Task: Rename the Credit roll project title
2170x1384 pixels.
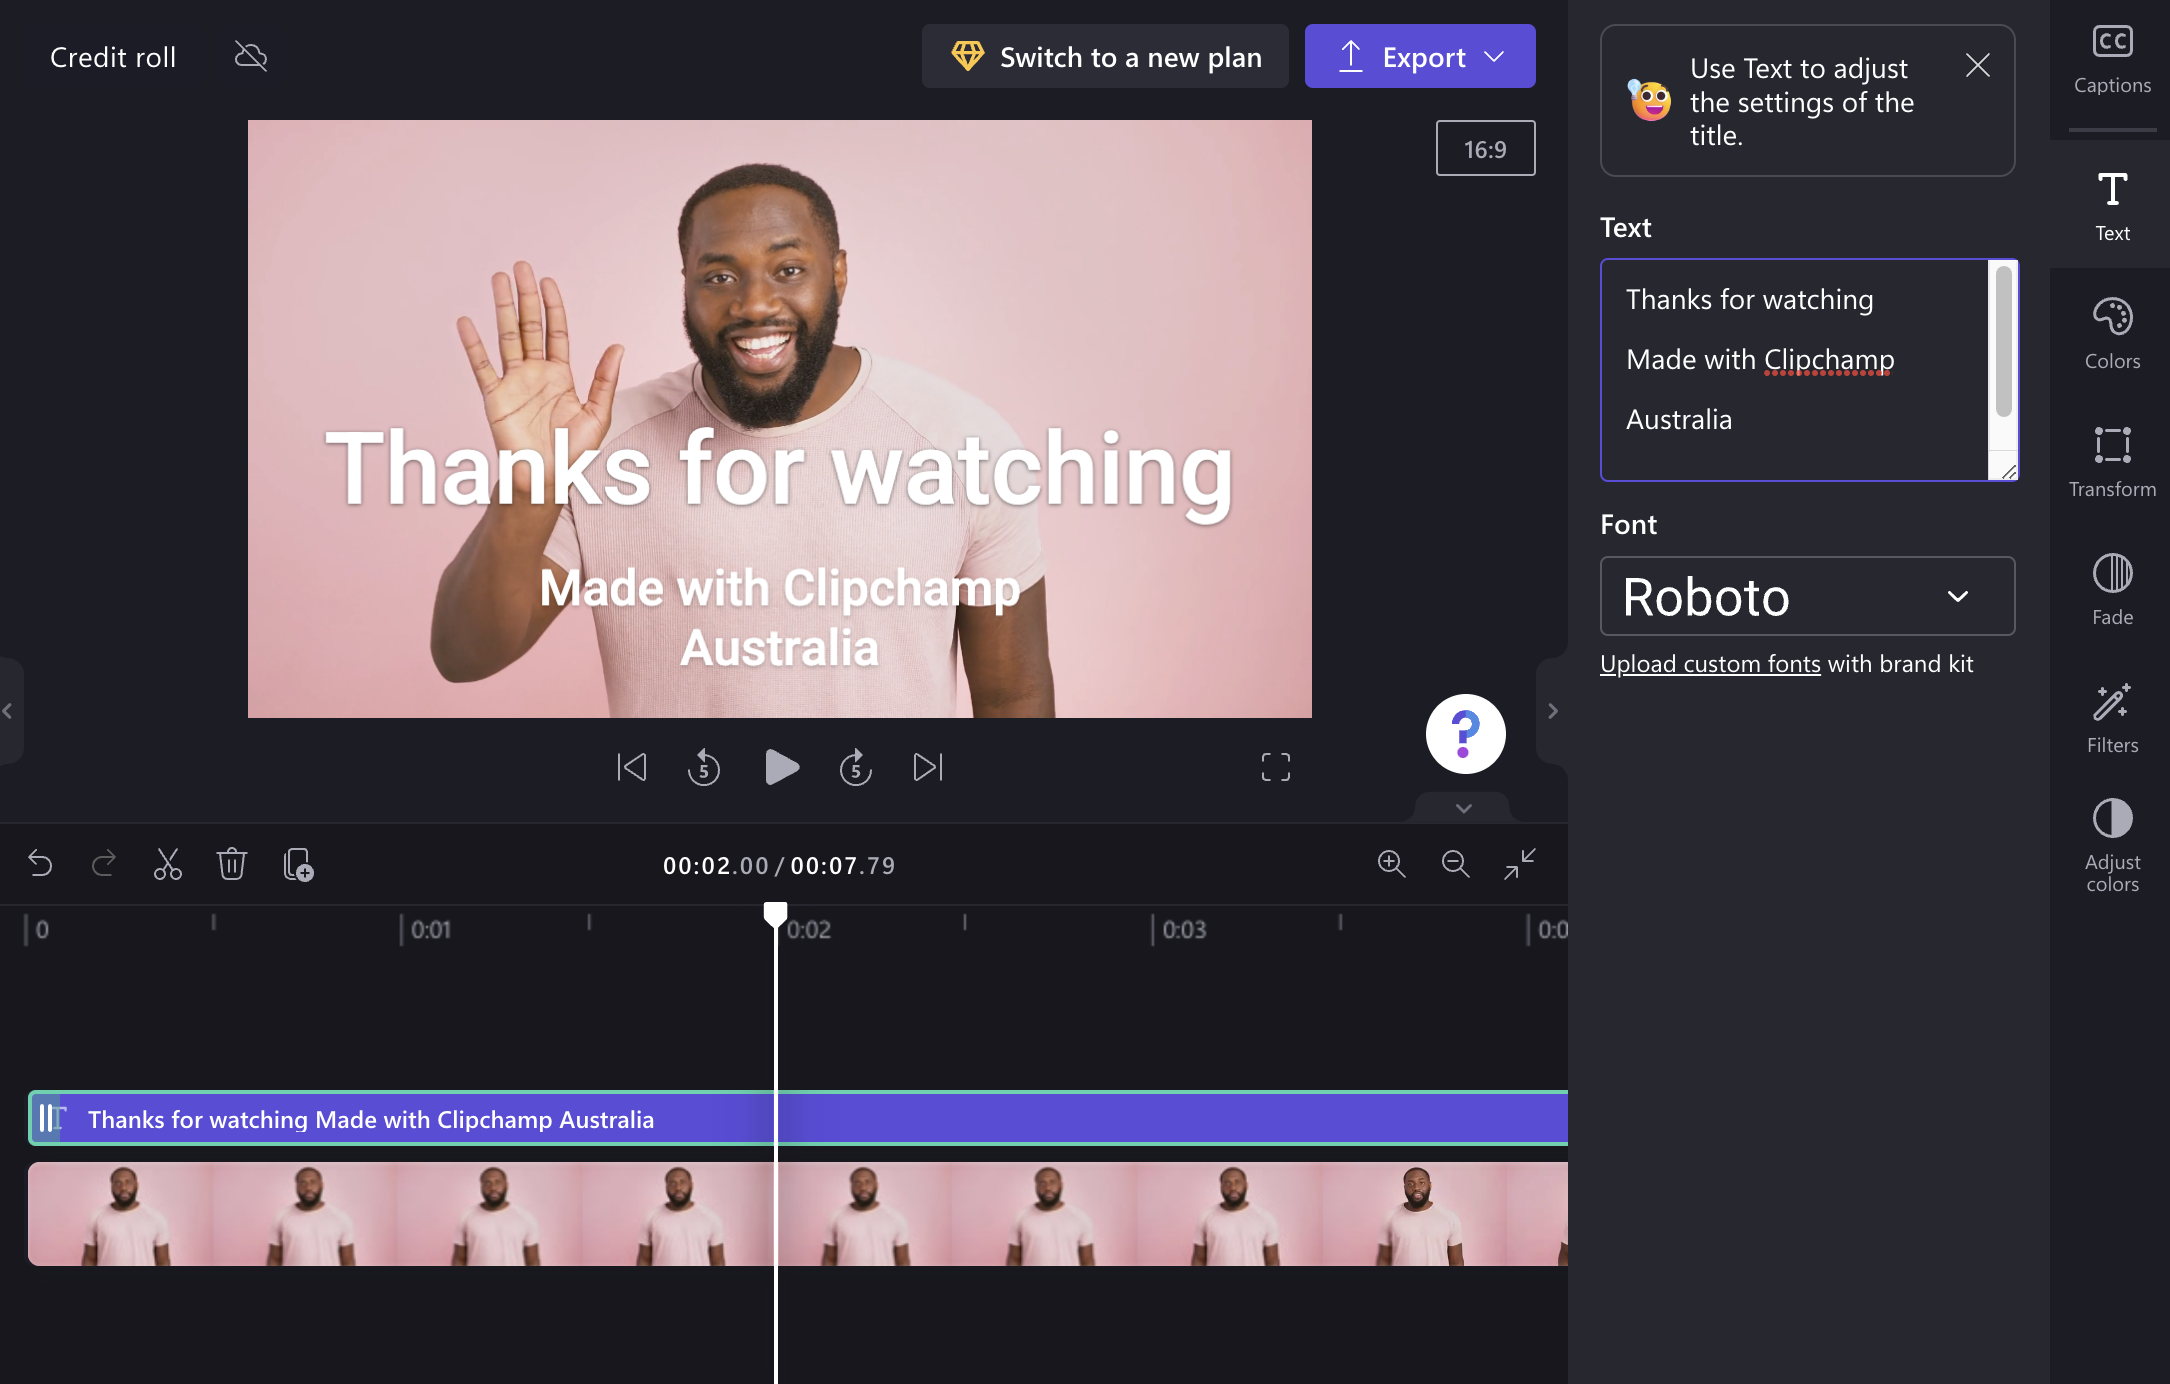Action: coord(113,57)
